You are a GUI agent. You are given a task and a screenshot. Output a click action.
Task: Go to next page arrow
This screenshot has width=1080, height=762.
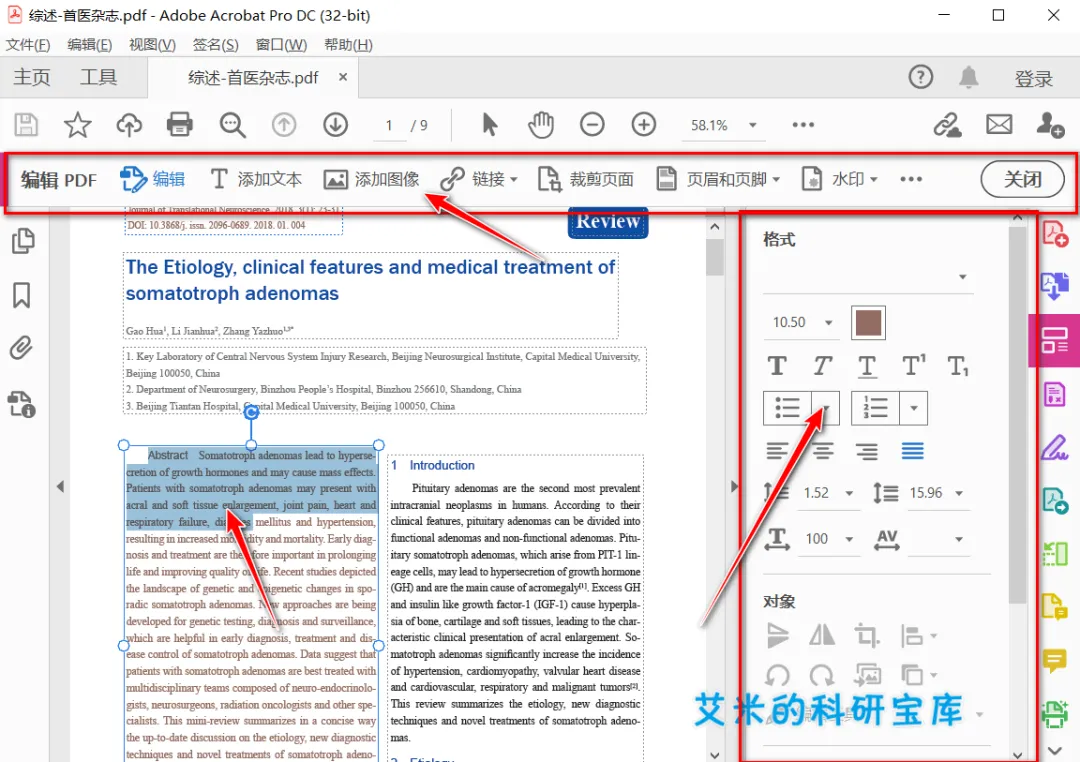click(335, 125)
